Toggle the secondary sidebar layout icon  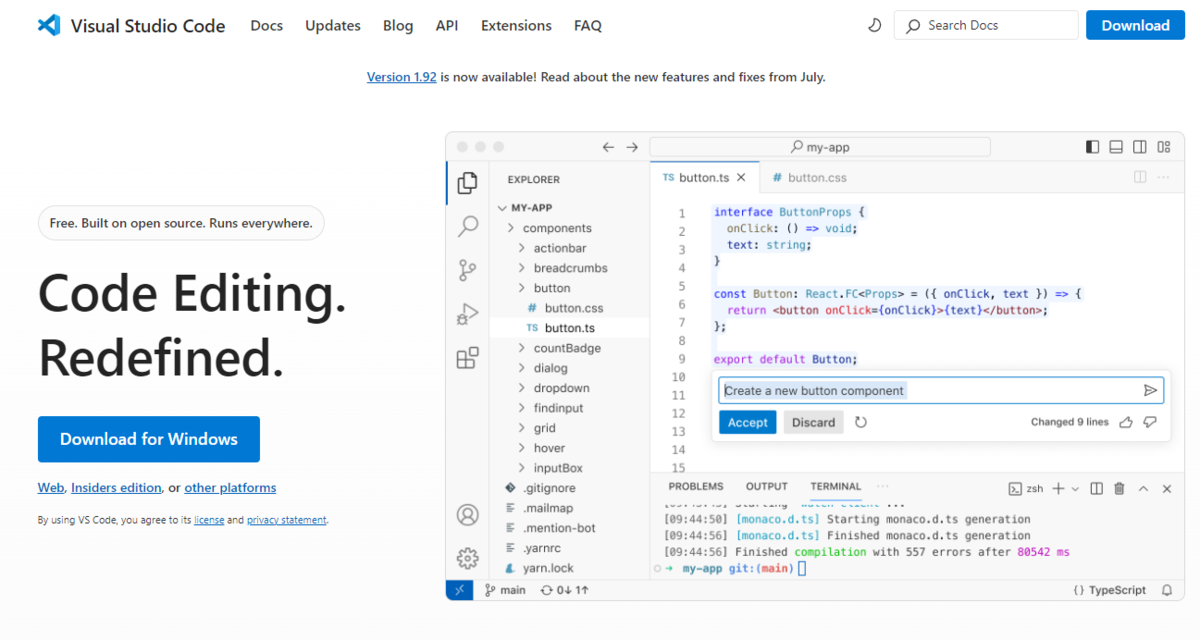[x=1140, y=147]
